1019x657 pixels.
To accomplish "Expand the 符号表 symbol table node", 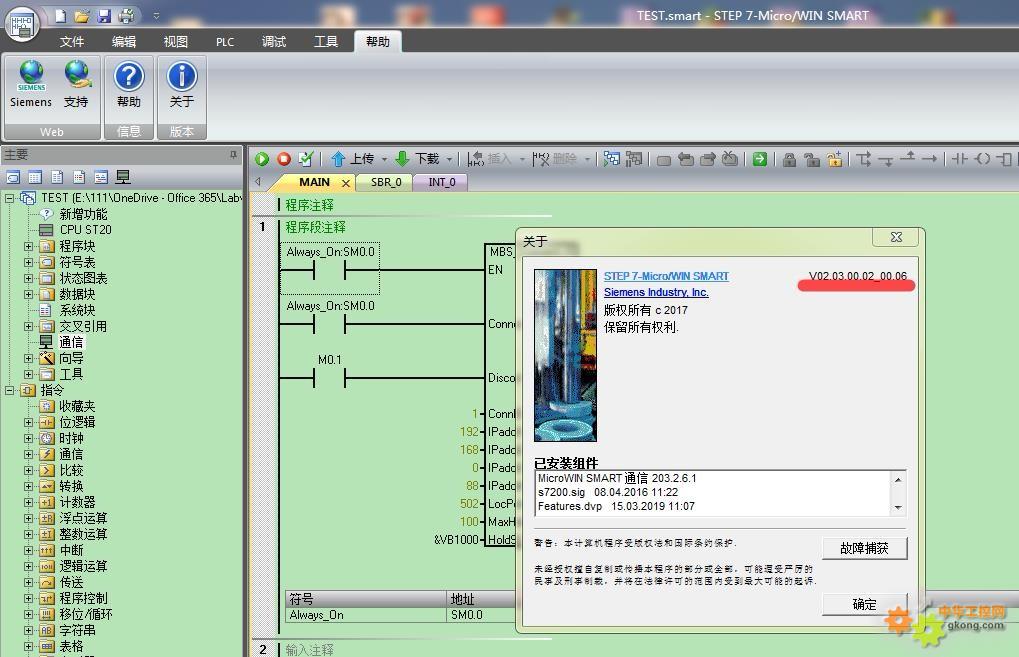I will tap(28, 263).
